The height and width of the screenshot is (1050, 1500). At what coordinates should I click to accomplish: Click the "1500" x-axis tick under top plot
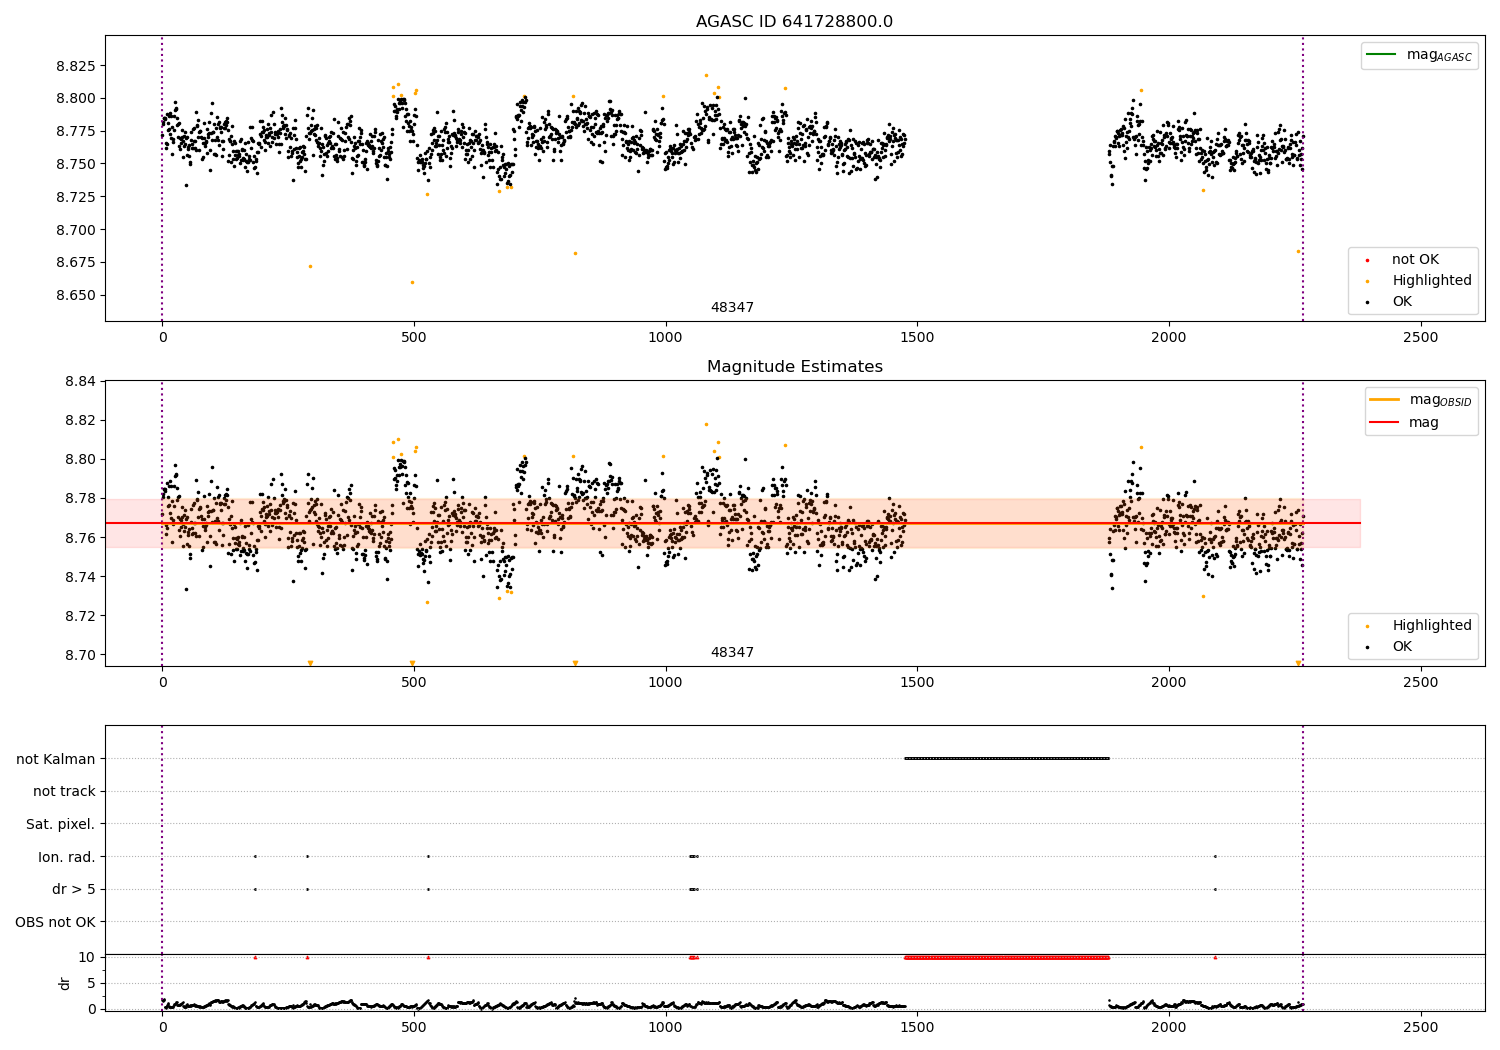pos(917,338)
